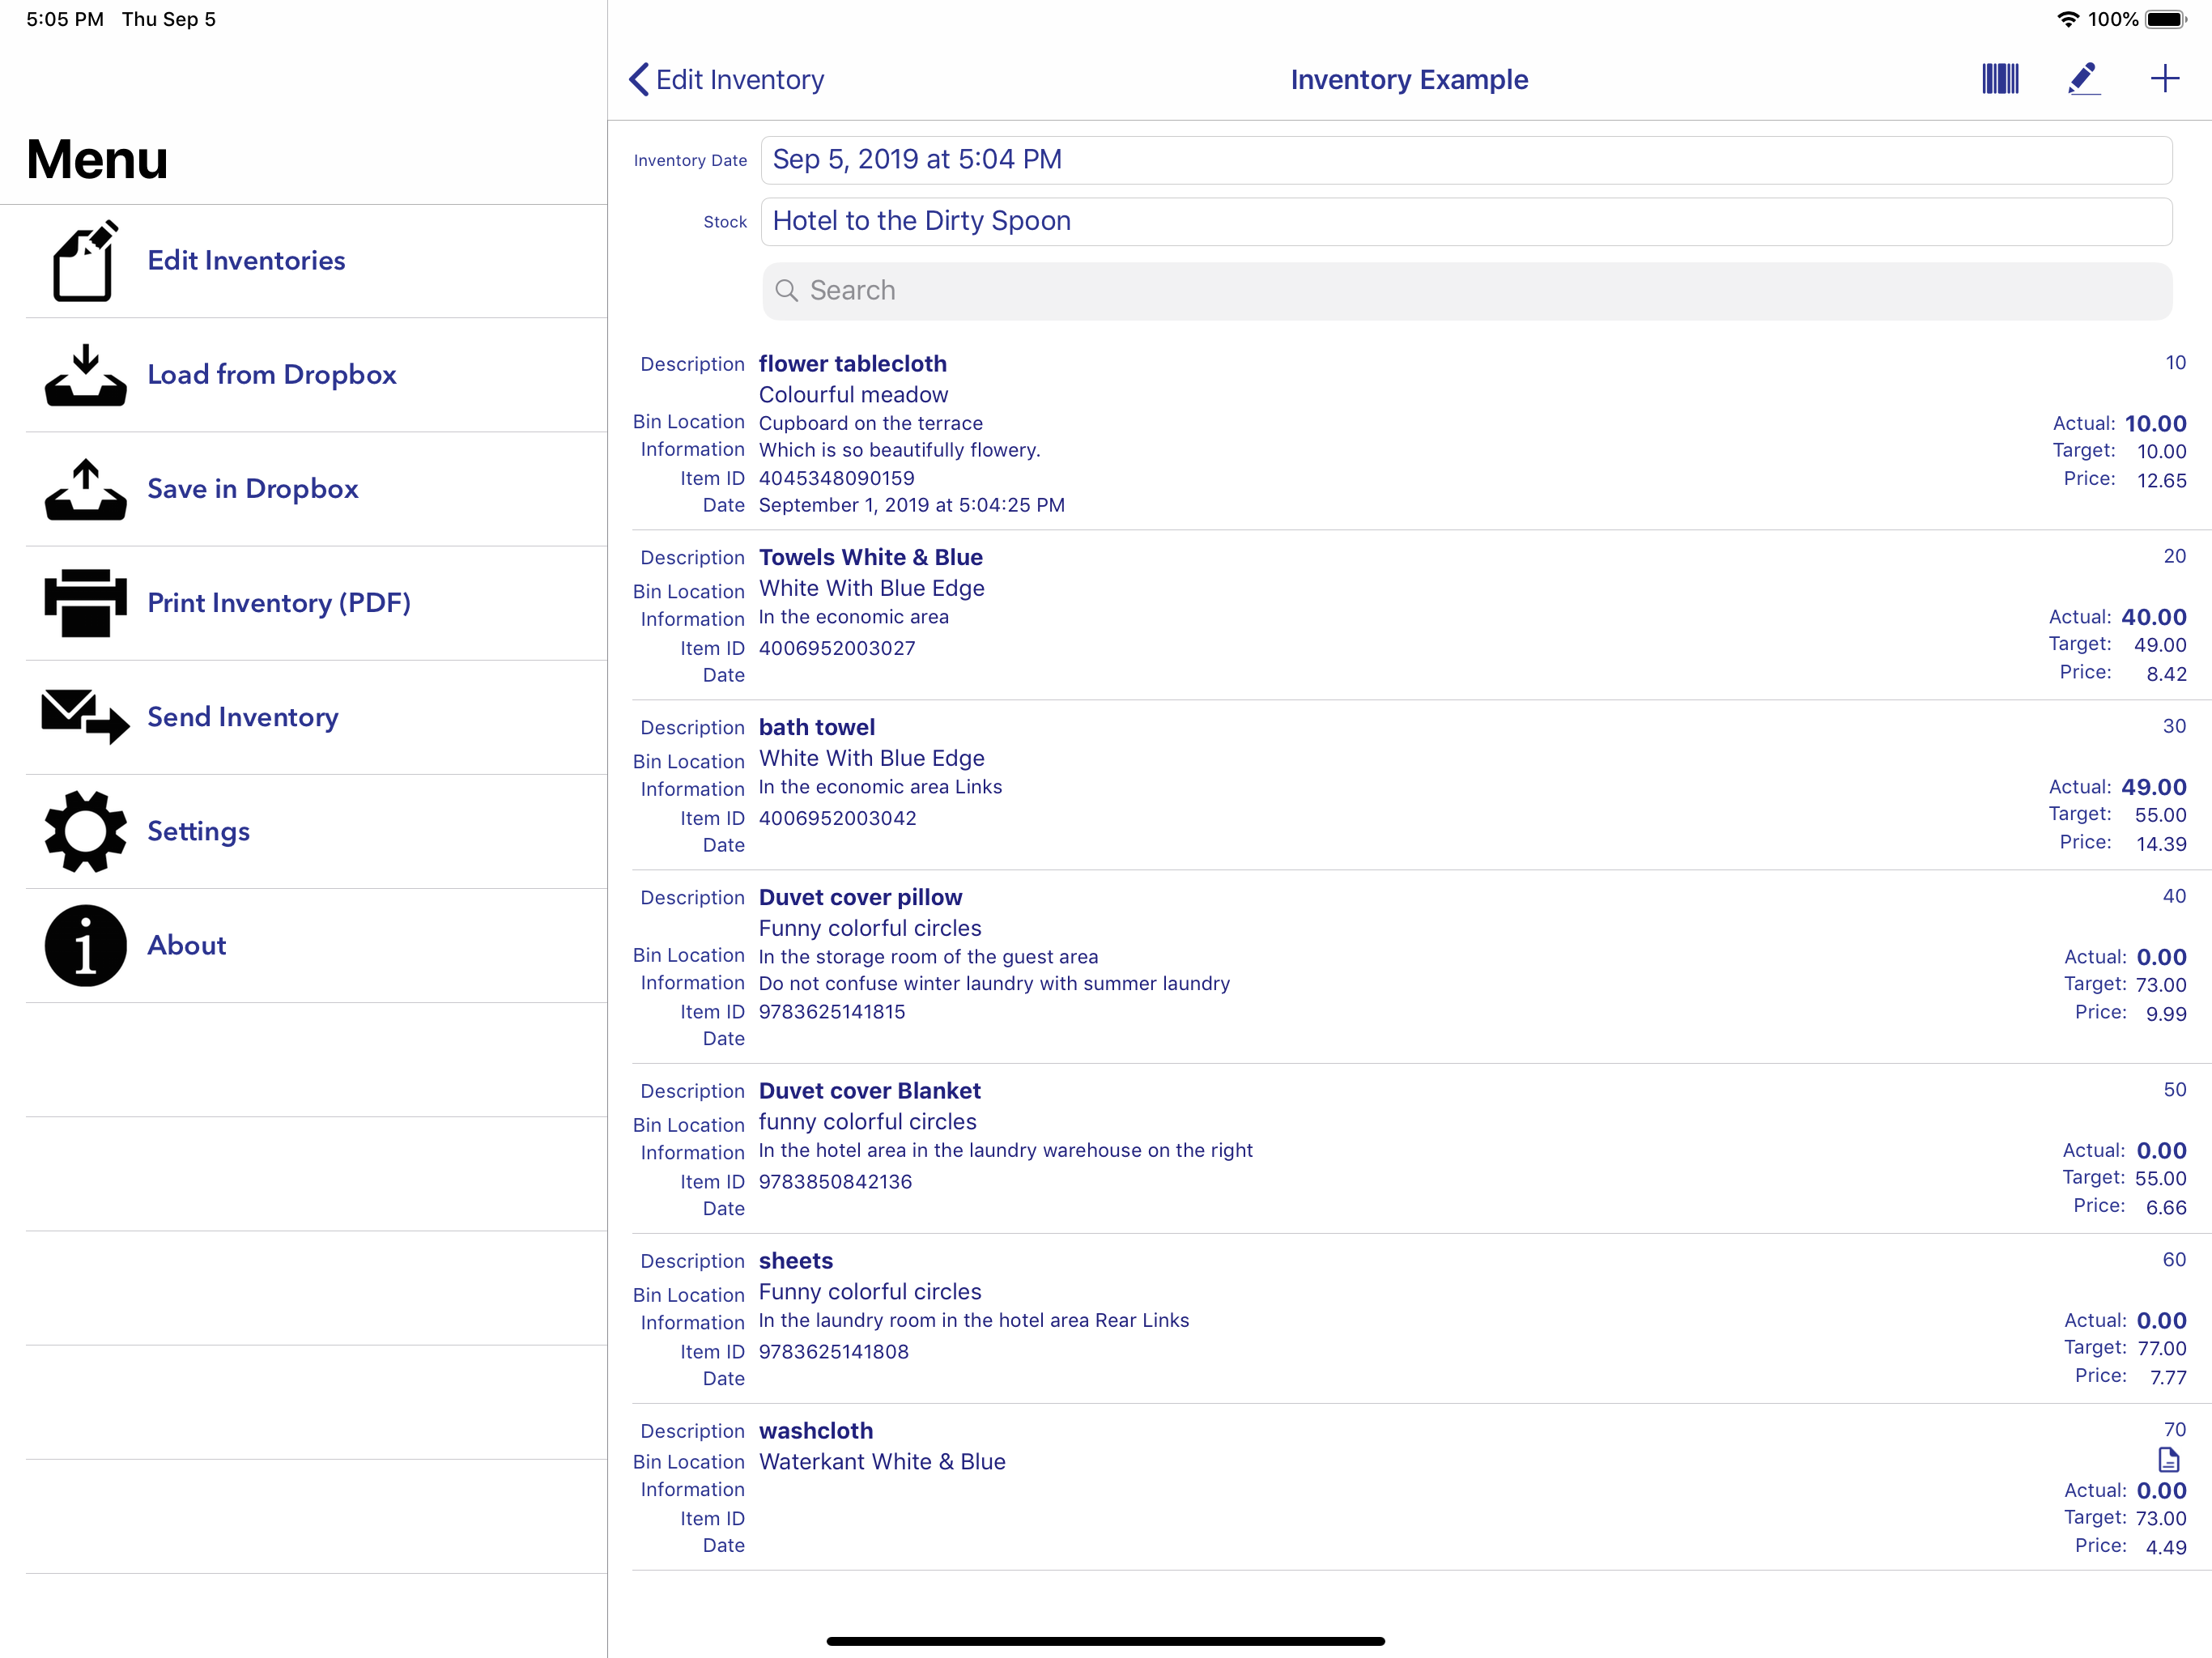Click the Save in Dropbox upload icon
The image size is (2212, 1658).
click(x=86, y=489)
